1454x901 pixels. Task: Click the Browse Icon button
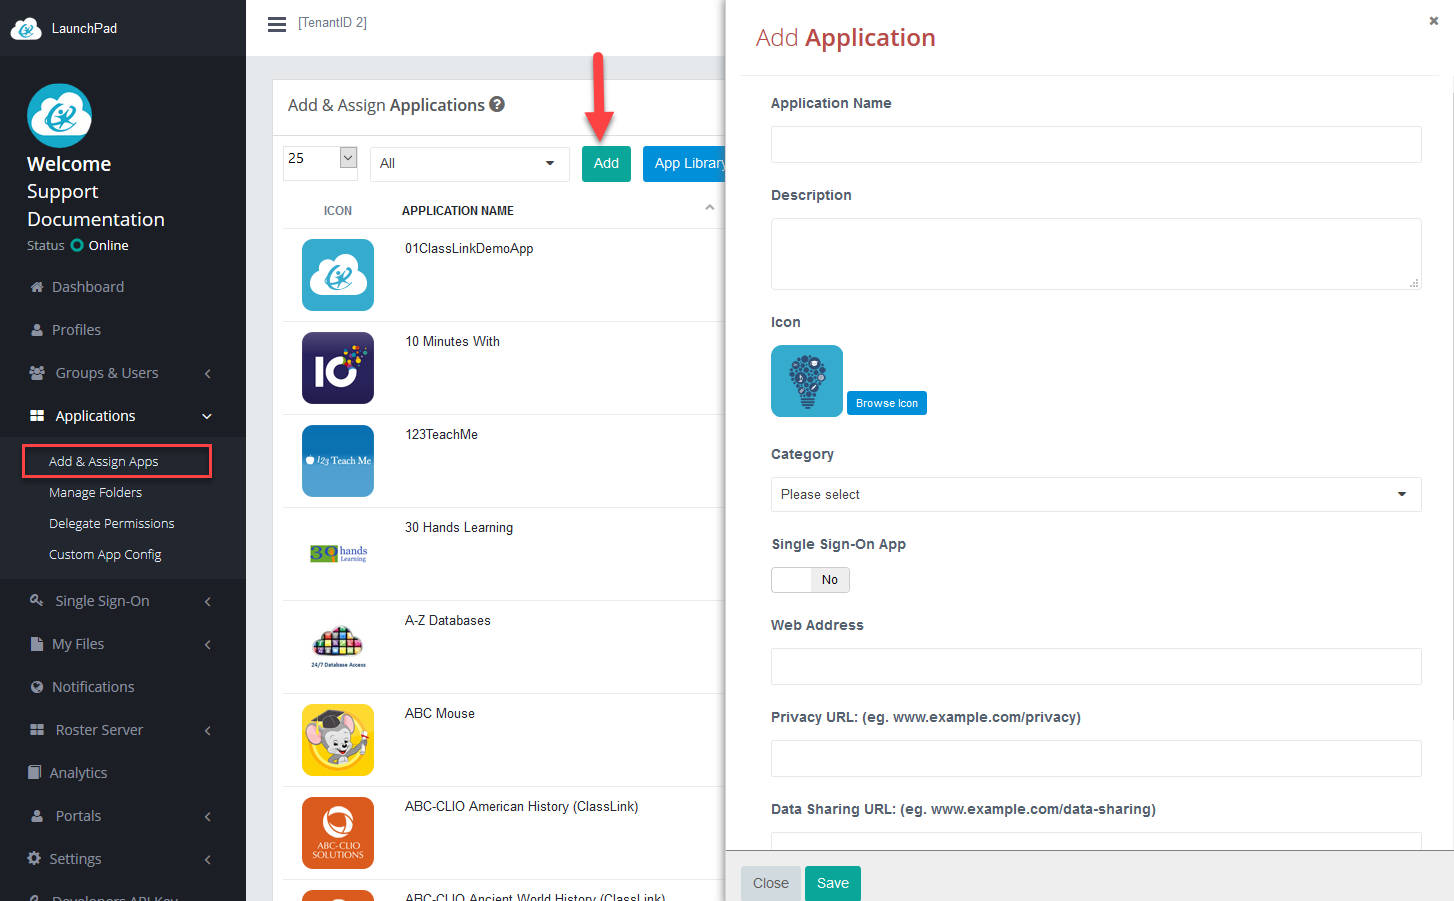pyautogui.click(x=887, y=403)
